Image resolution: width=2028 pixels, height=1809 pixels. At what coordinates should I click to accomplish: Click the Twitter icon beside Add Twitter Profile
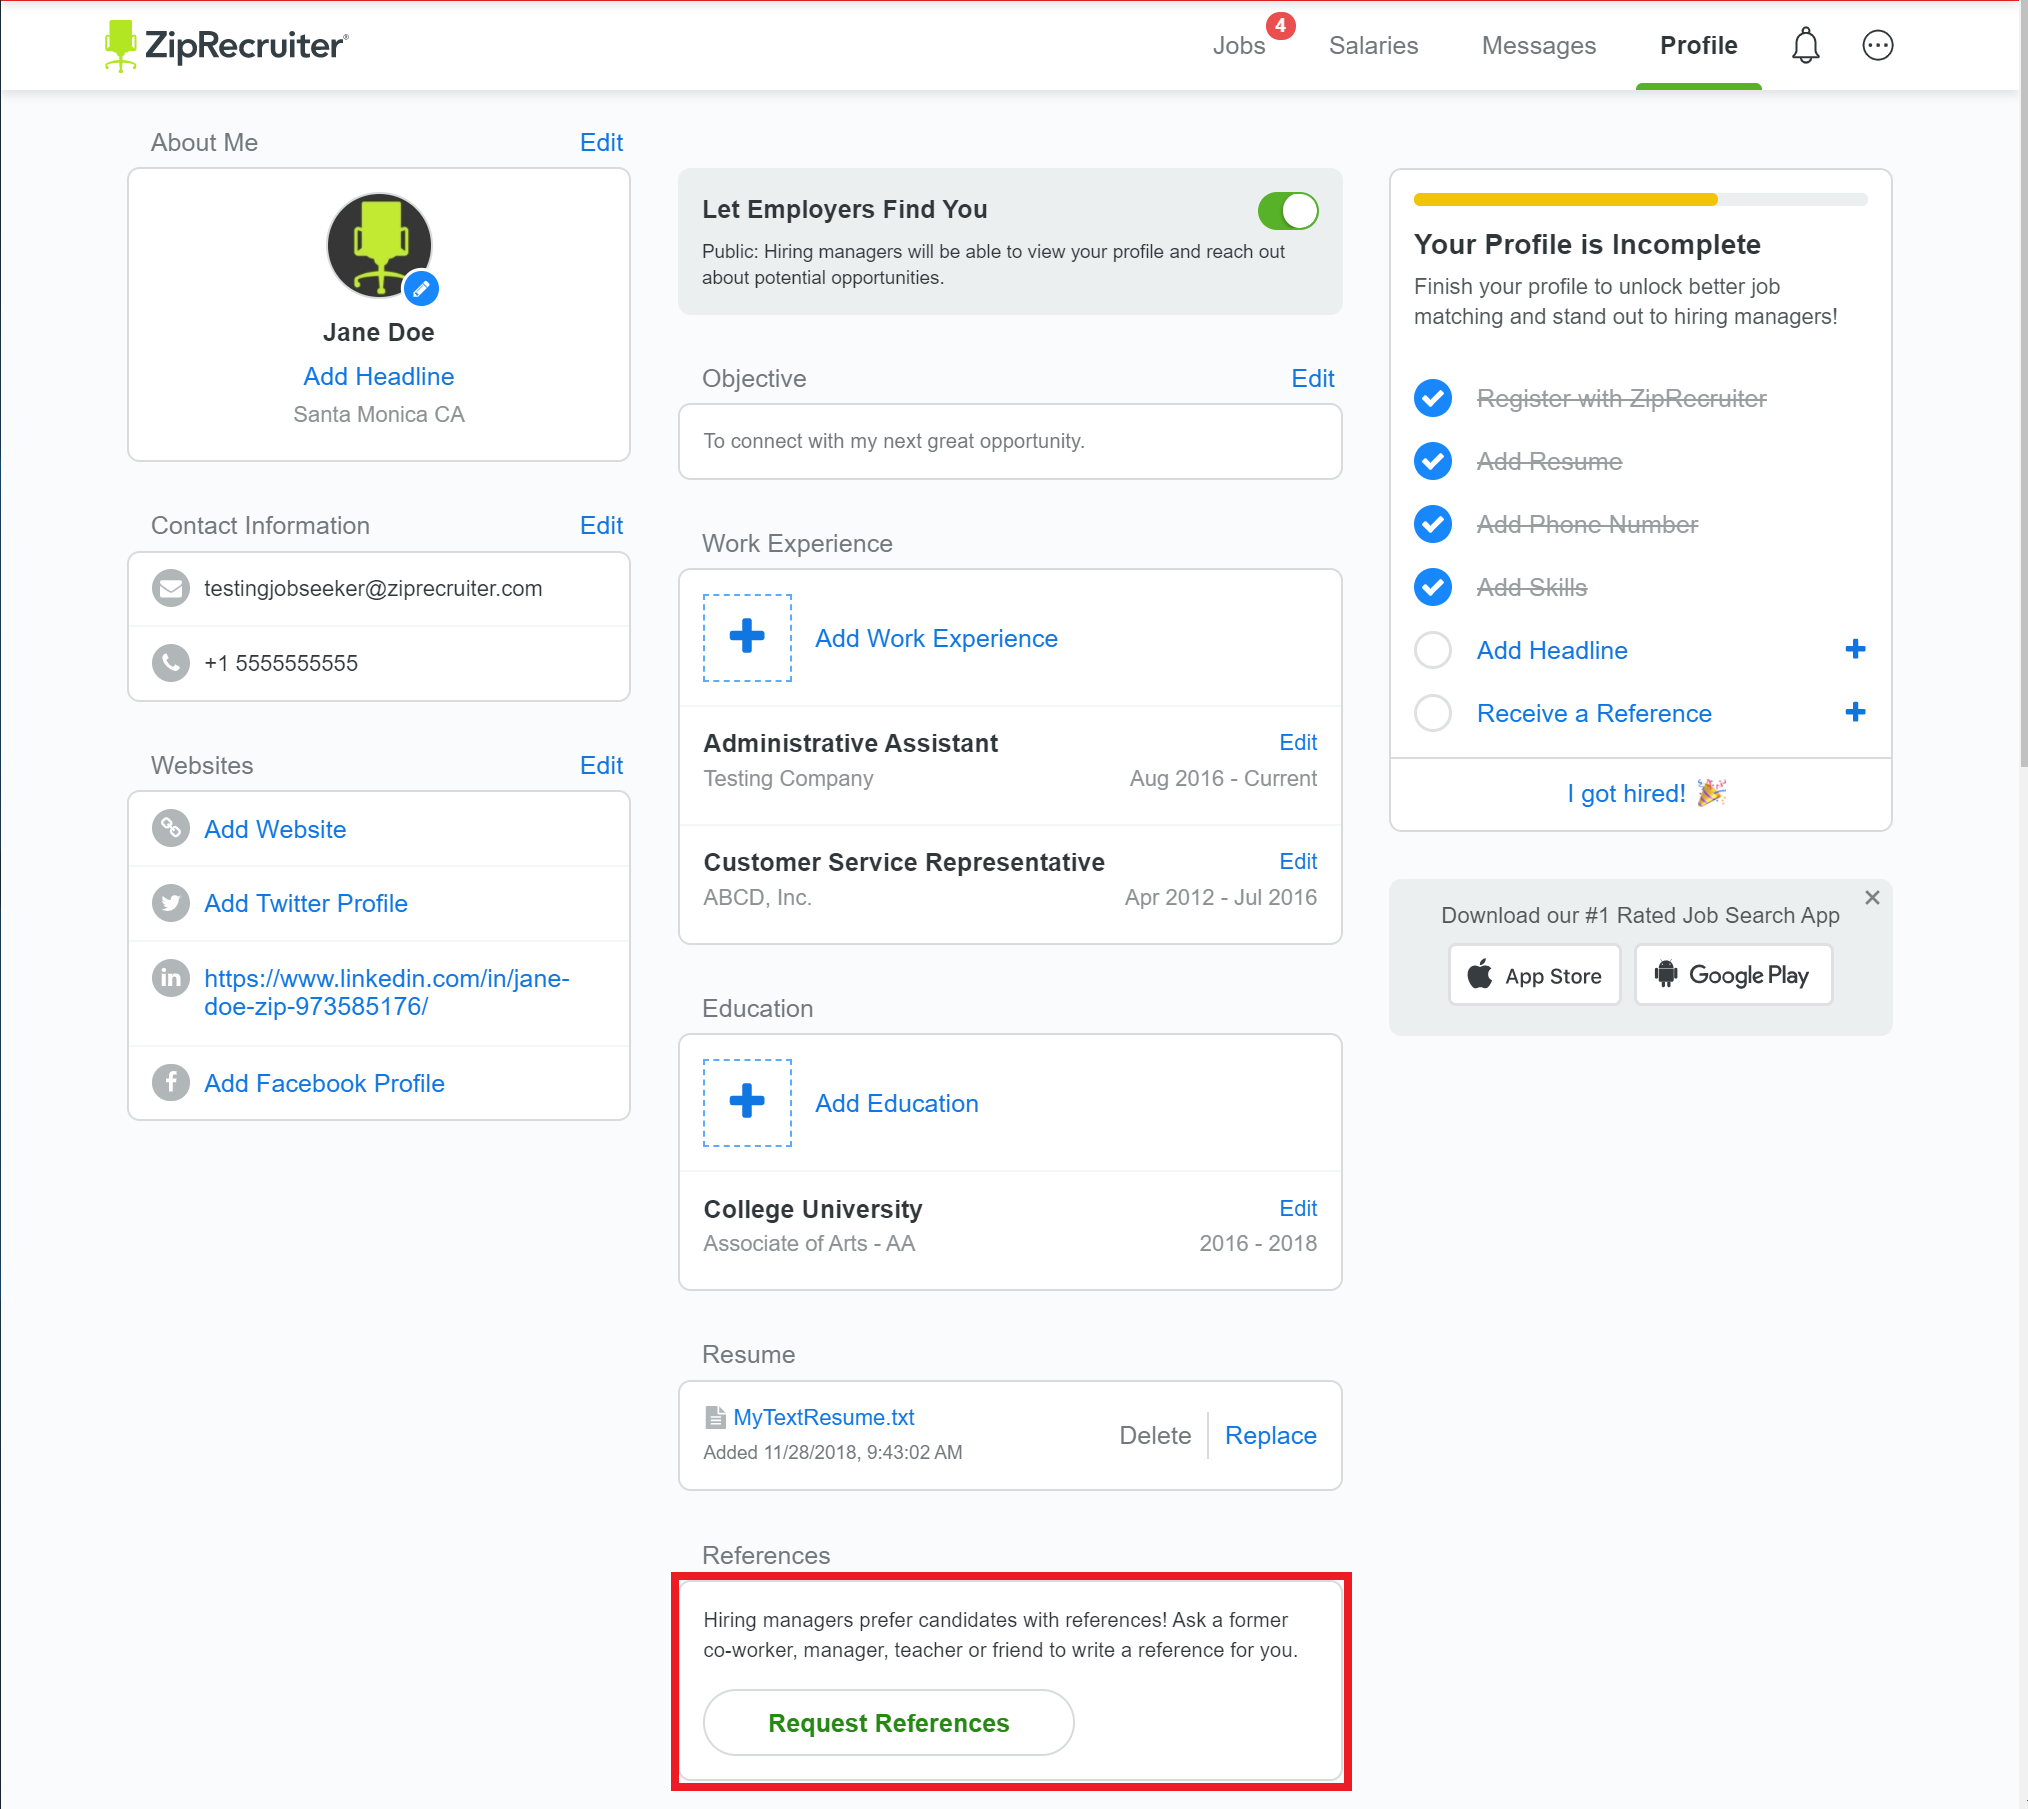(171, 903)
